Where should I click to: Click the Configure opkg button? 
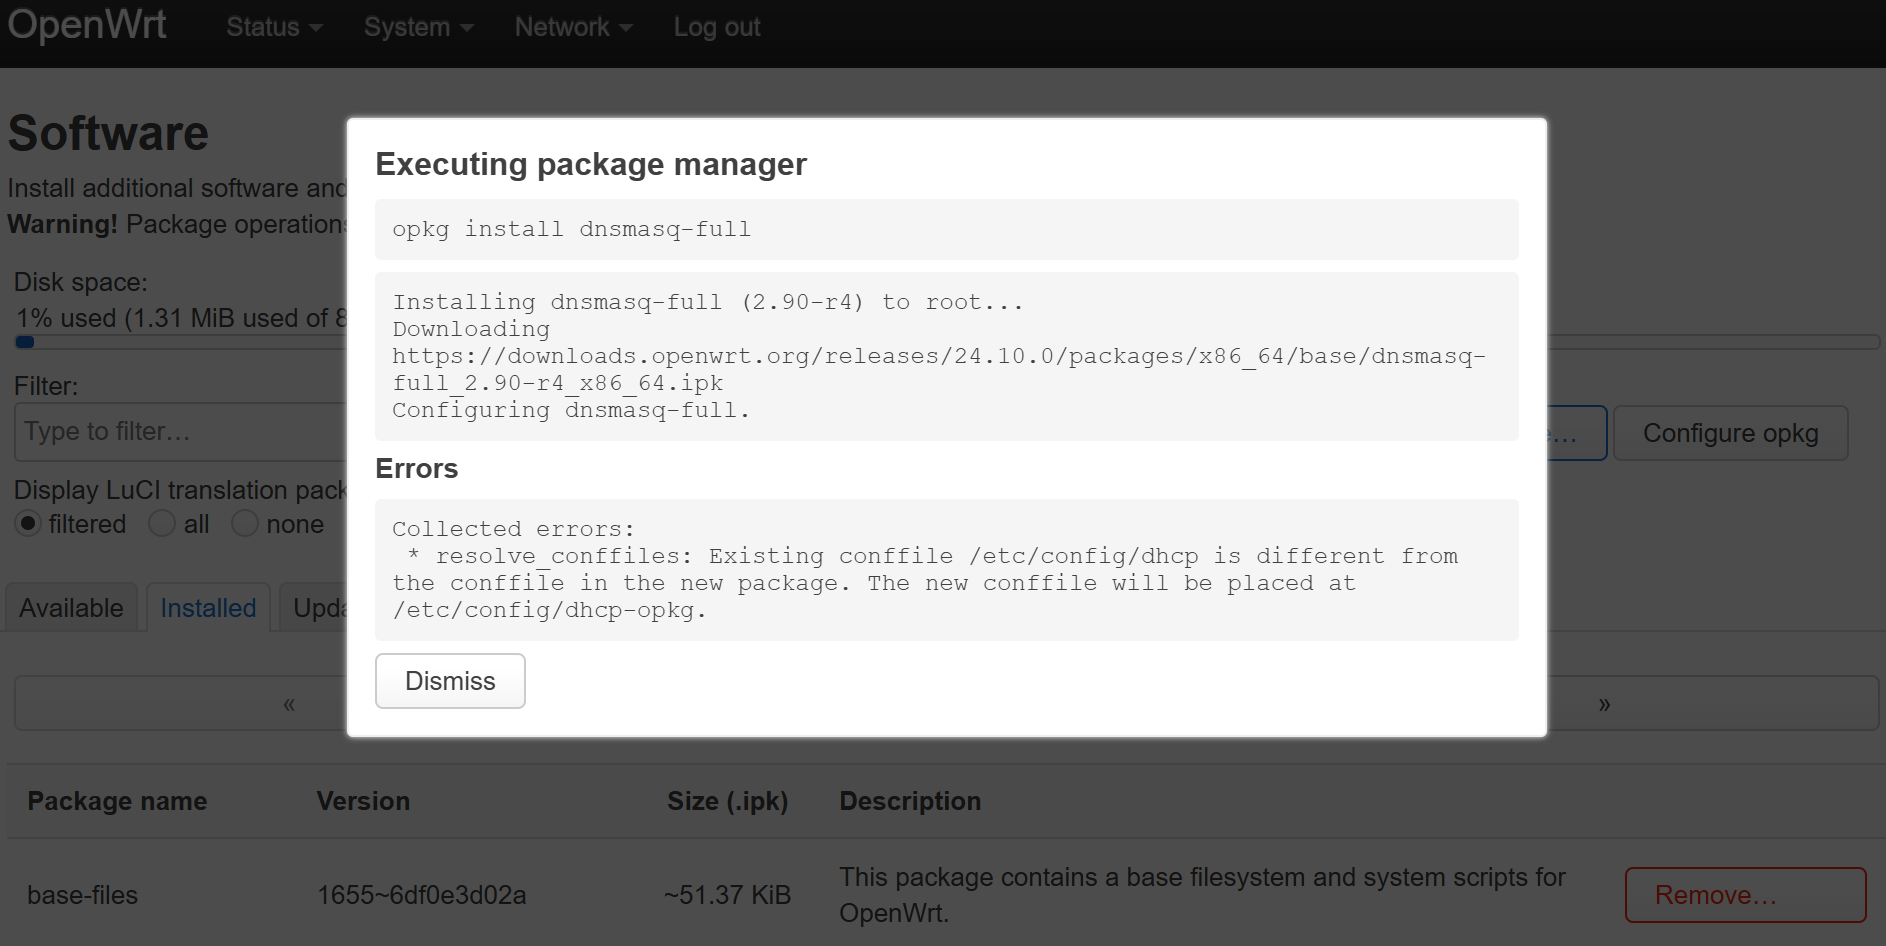coord(1730,433)
